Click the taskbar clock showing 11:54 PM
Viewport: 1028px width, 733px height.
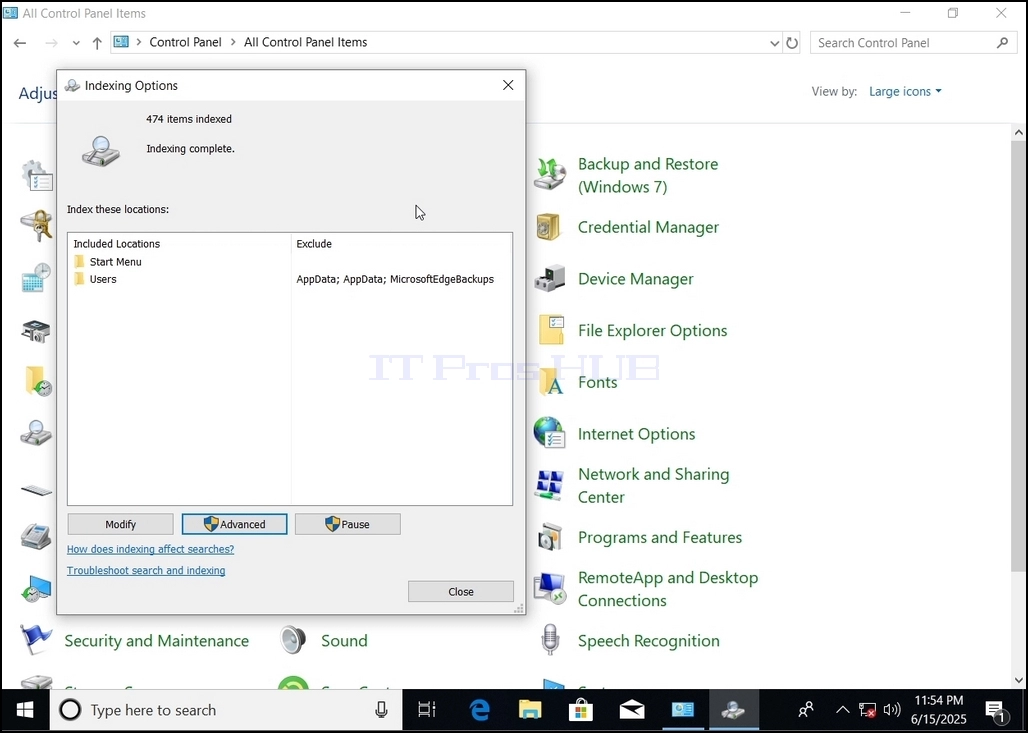point(939,710)
